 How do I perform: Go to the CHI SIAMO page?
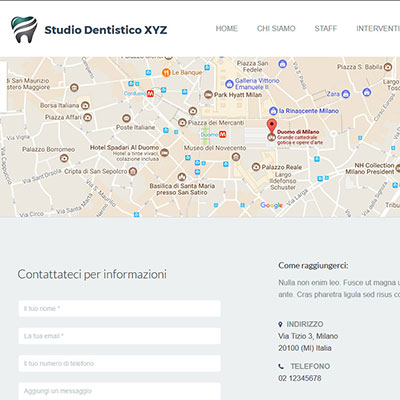coord(276,29)
